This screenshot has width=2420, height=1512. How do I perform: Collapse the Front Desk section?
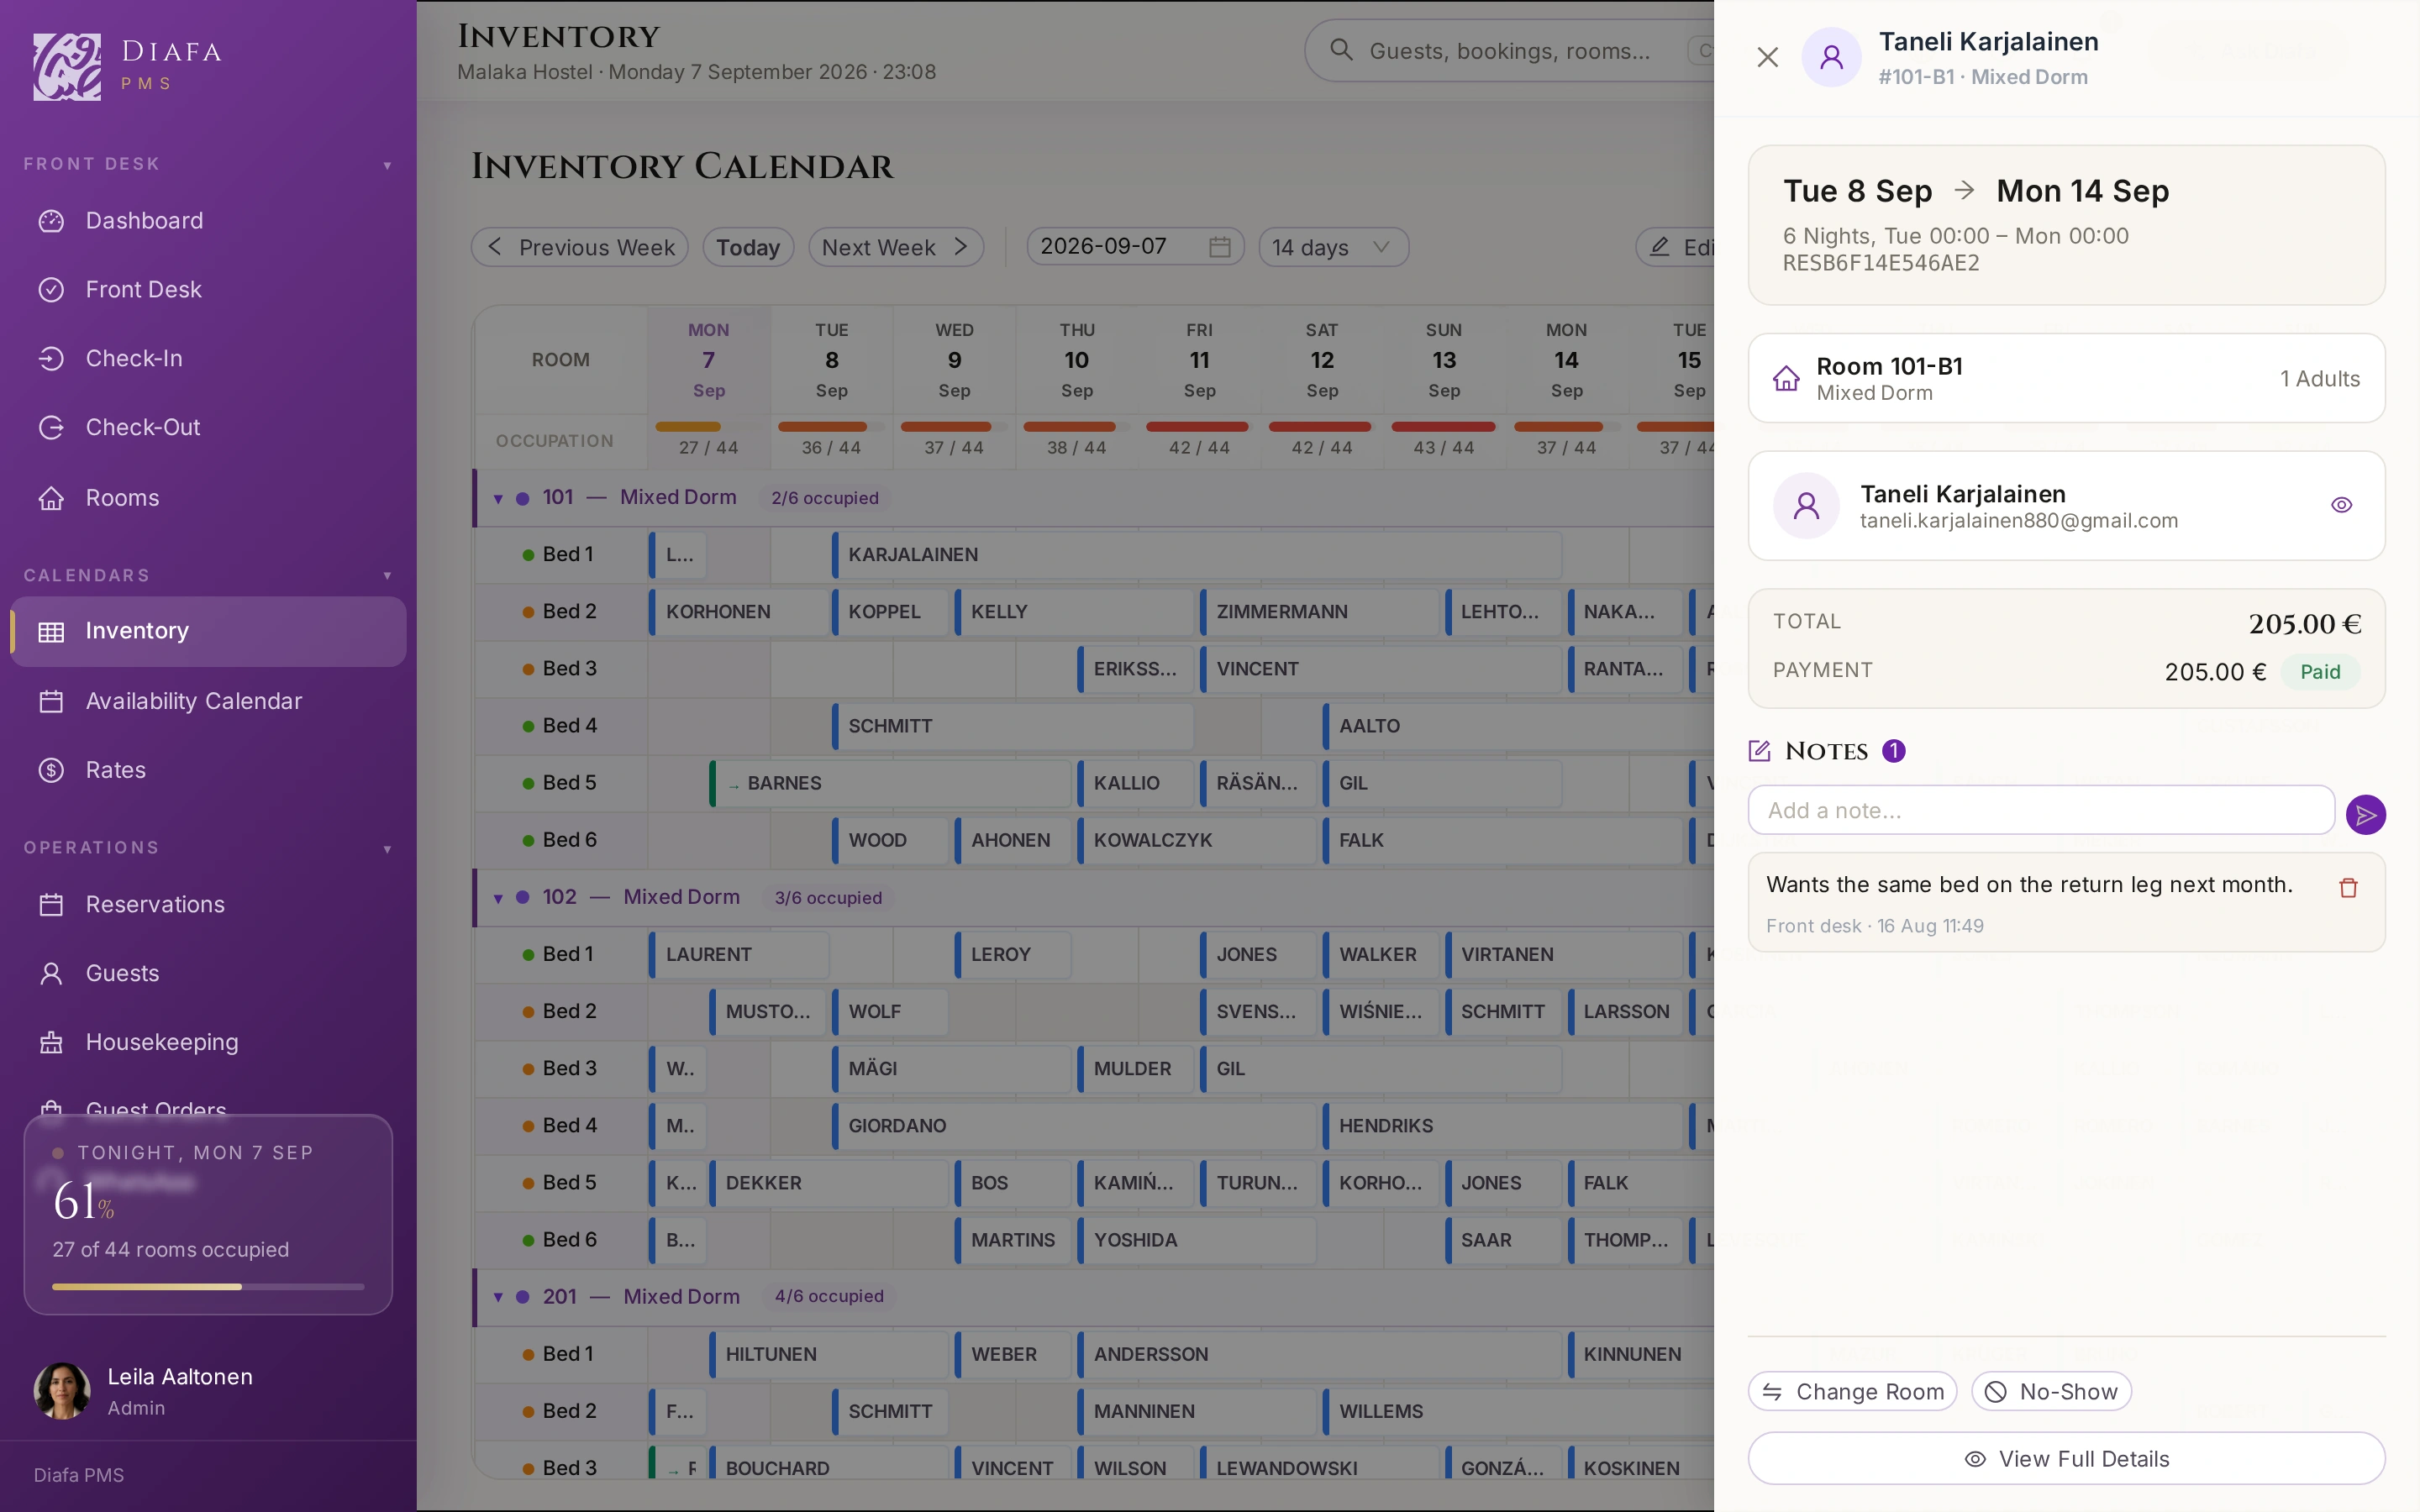click(387, 165)
